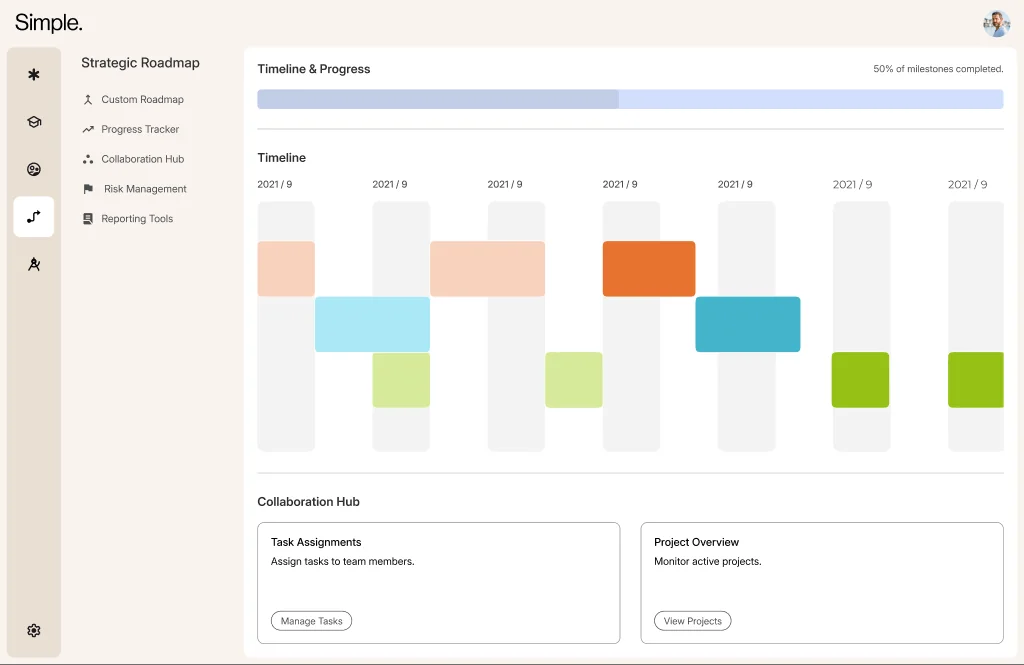This screenshot has width=1024, height=665.
Task: Click the Timeline & Progress heading
Action: [313, 69]
